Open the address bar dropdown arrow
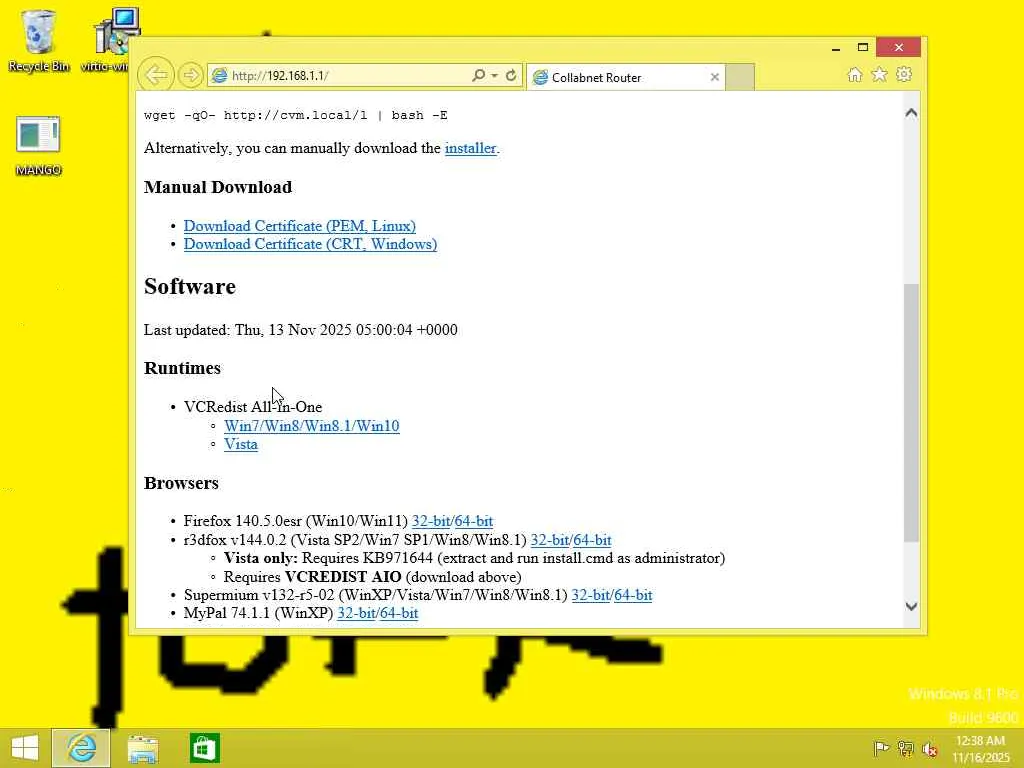 [494, 76]
